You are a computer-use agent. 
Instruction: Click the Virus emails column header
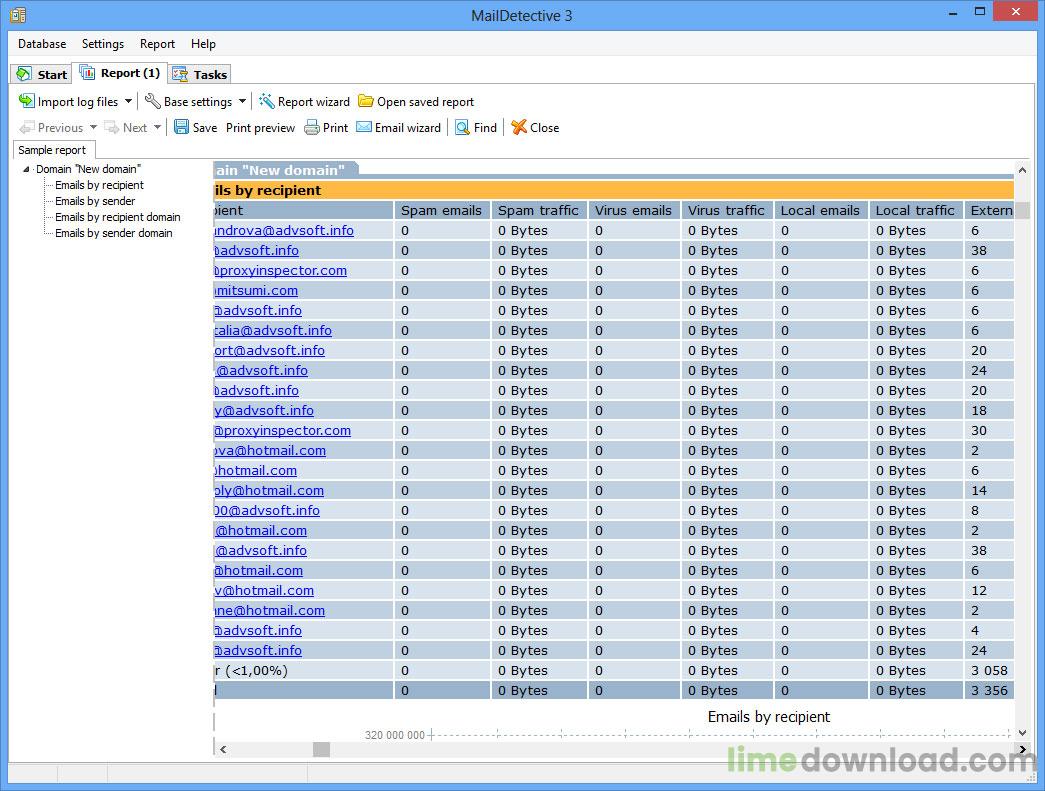[634, 211]
